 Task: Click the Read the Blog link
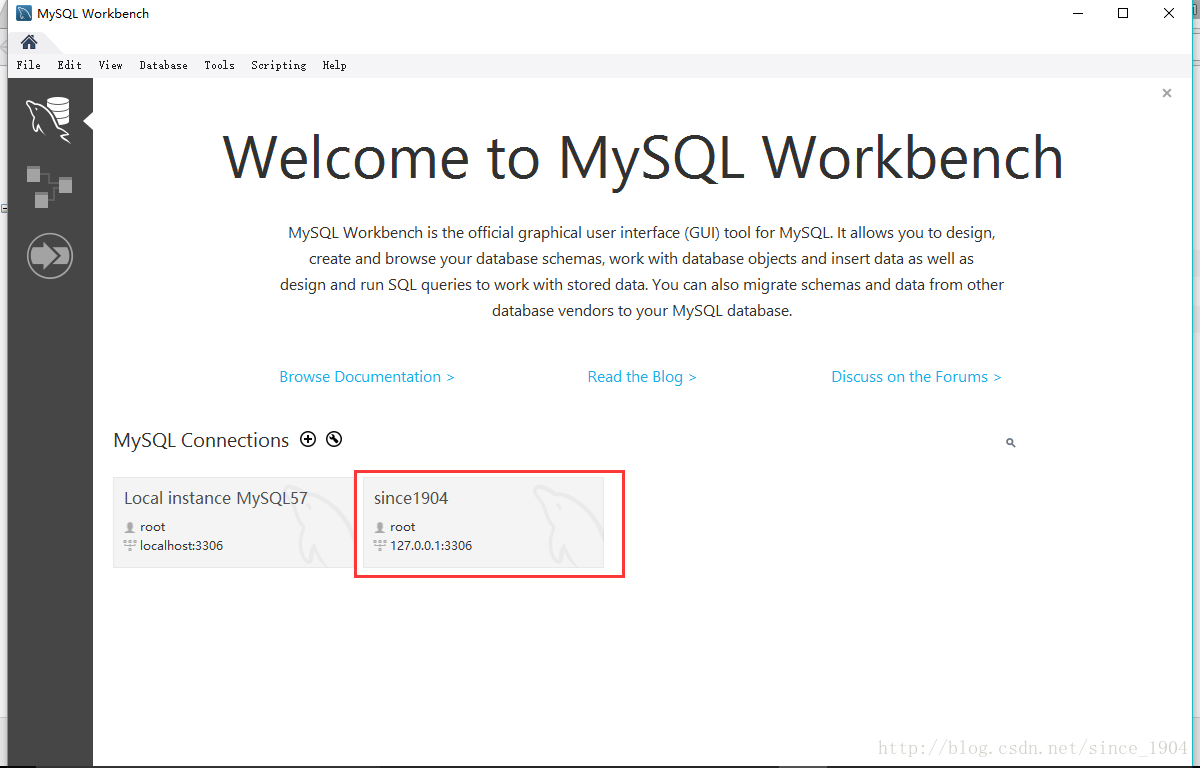[x=642, y=377]
